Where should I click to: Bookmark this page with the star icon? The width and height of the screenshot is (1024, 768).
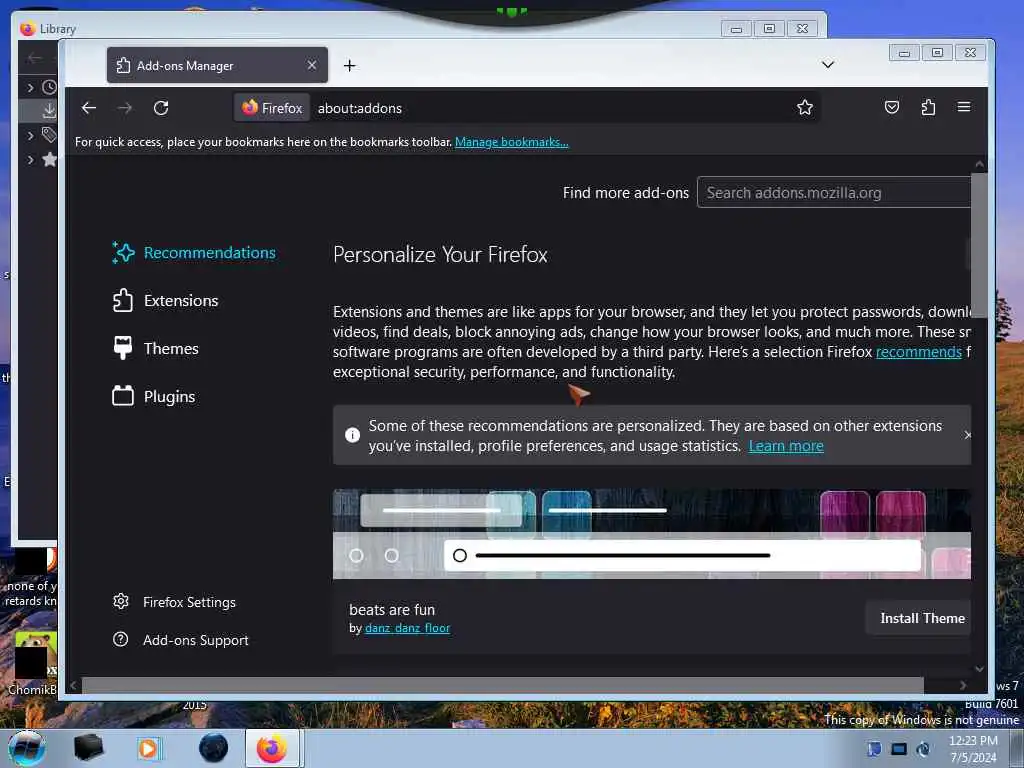[805, 108]
